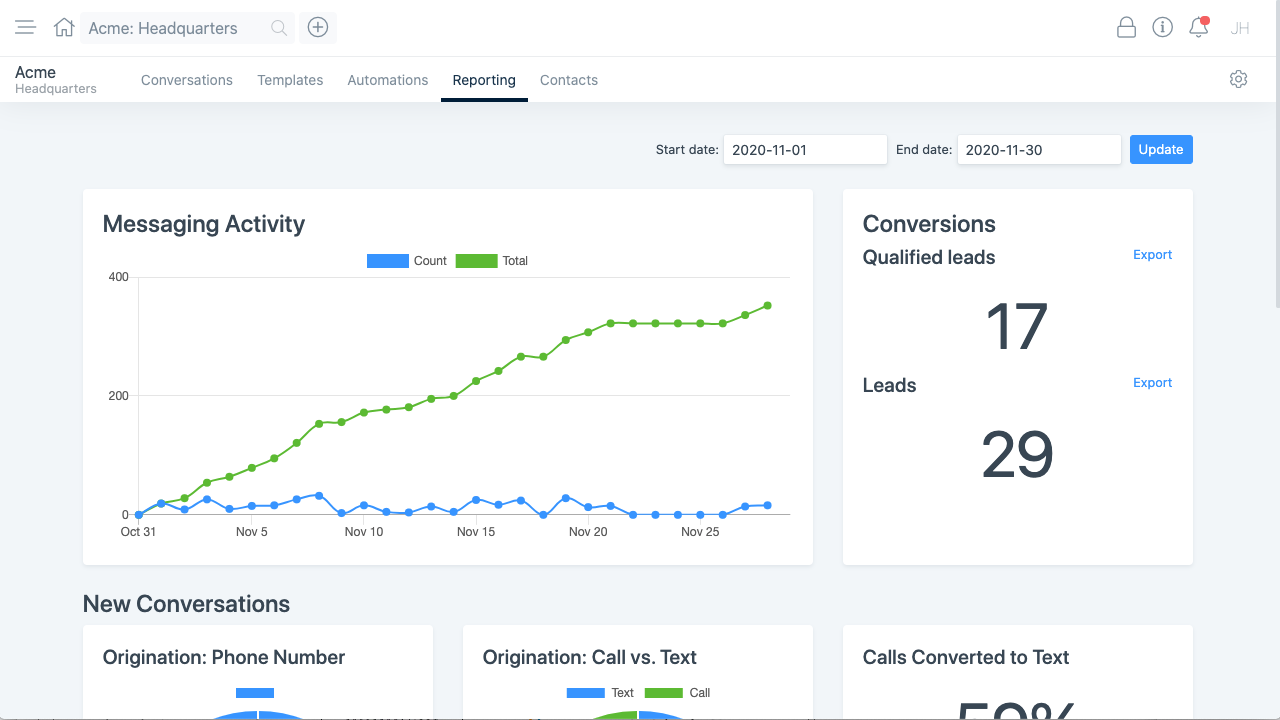Click the End date field
This screenshot has width=1280, height=720.
1039,150
